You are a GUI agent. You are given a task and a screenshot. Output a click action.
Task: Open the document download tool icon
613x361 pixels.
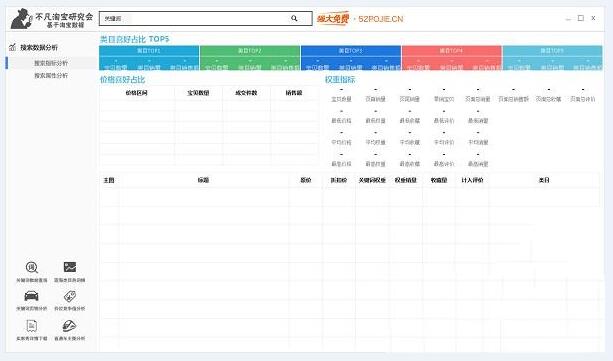click(x=32, y=326)
